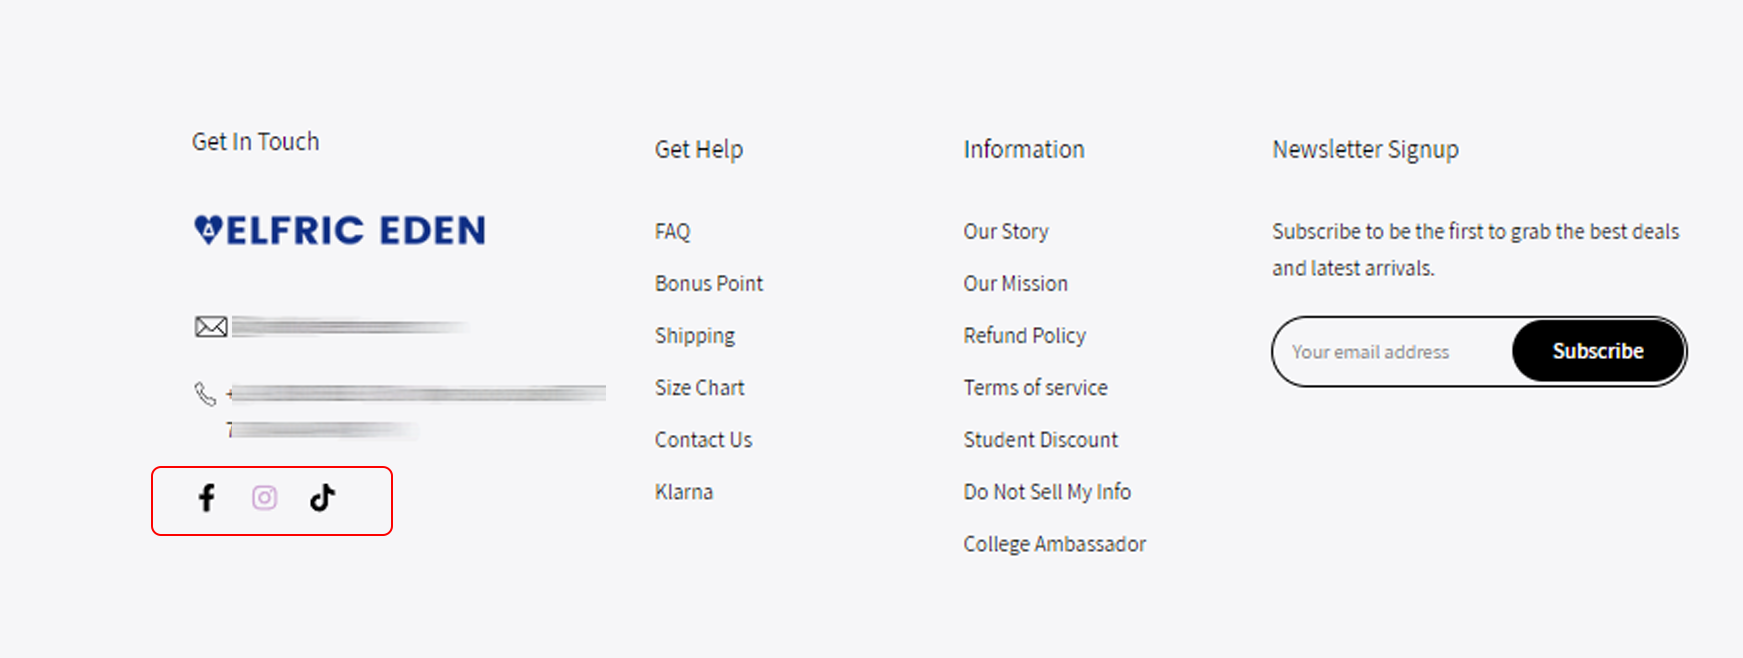View the Size Chart link
This screenshot has width=1743, height=658.
700,387
